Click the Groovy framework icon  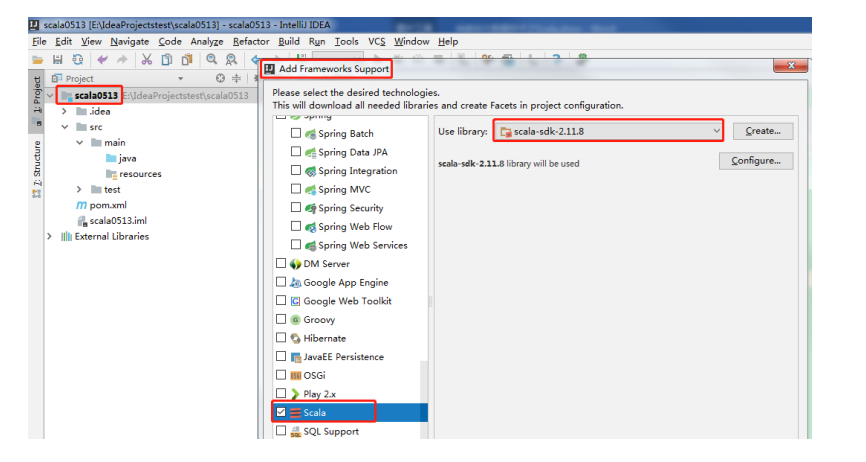(x=295, y=320)
